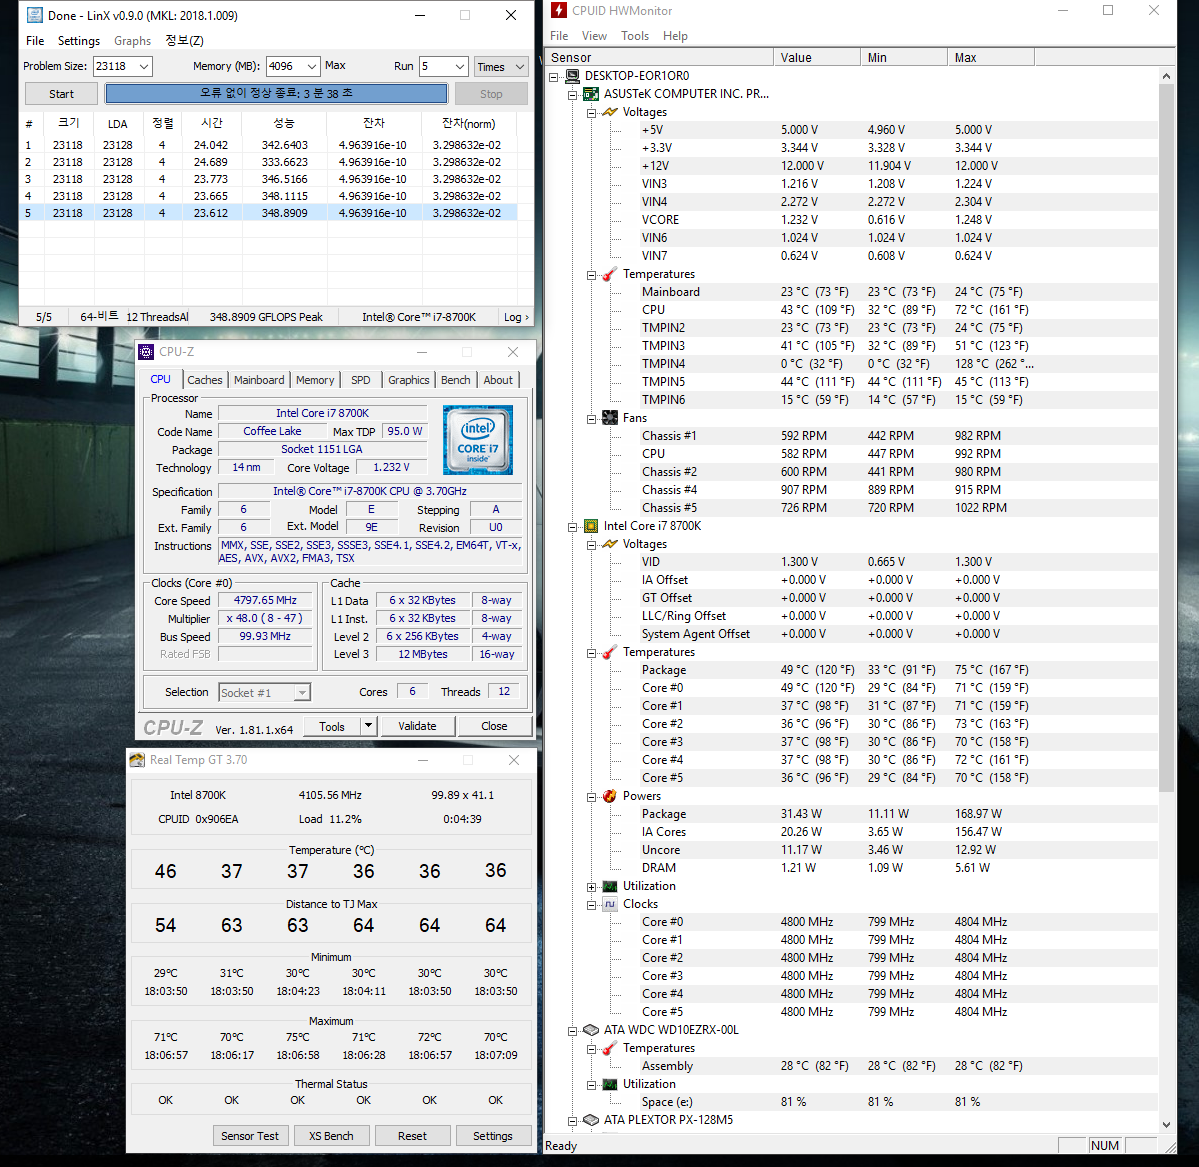
Task: Click the Validate button in CPU-Z
Action: (417, 726)
